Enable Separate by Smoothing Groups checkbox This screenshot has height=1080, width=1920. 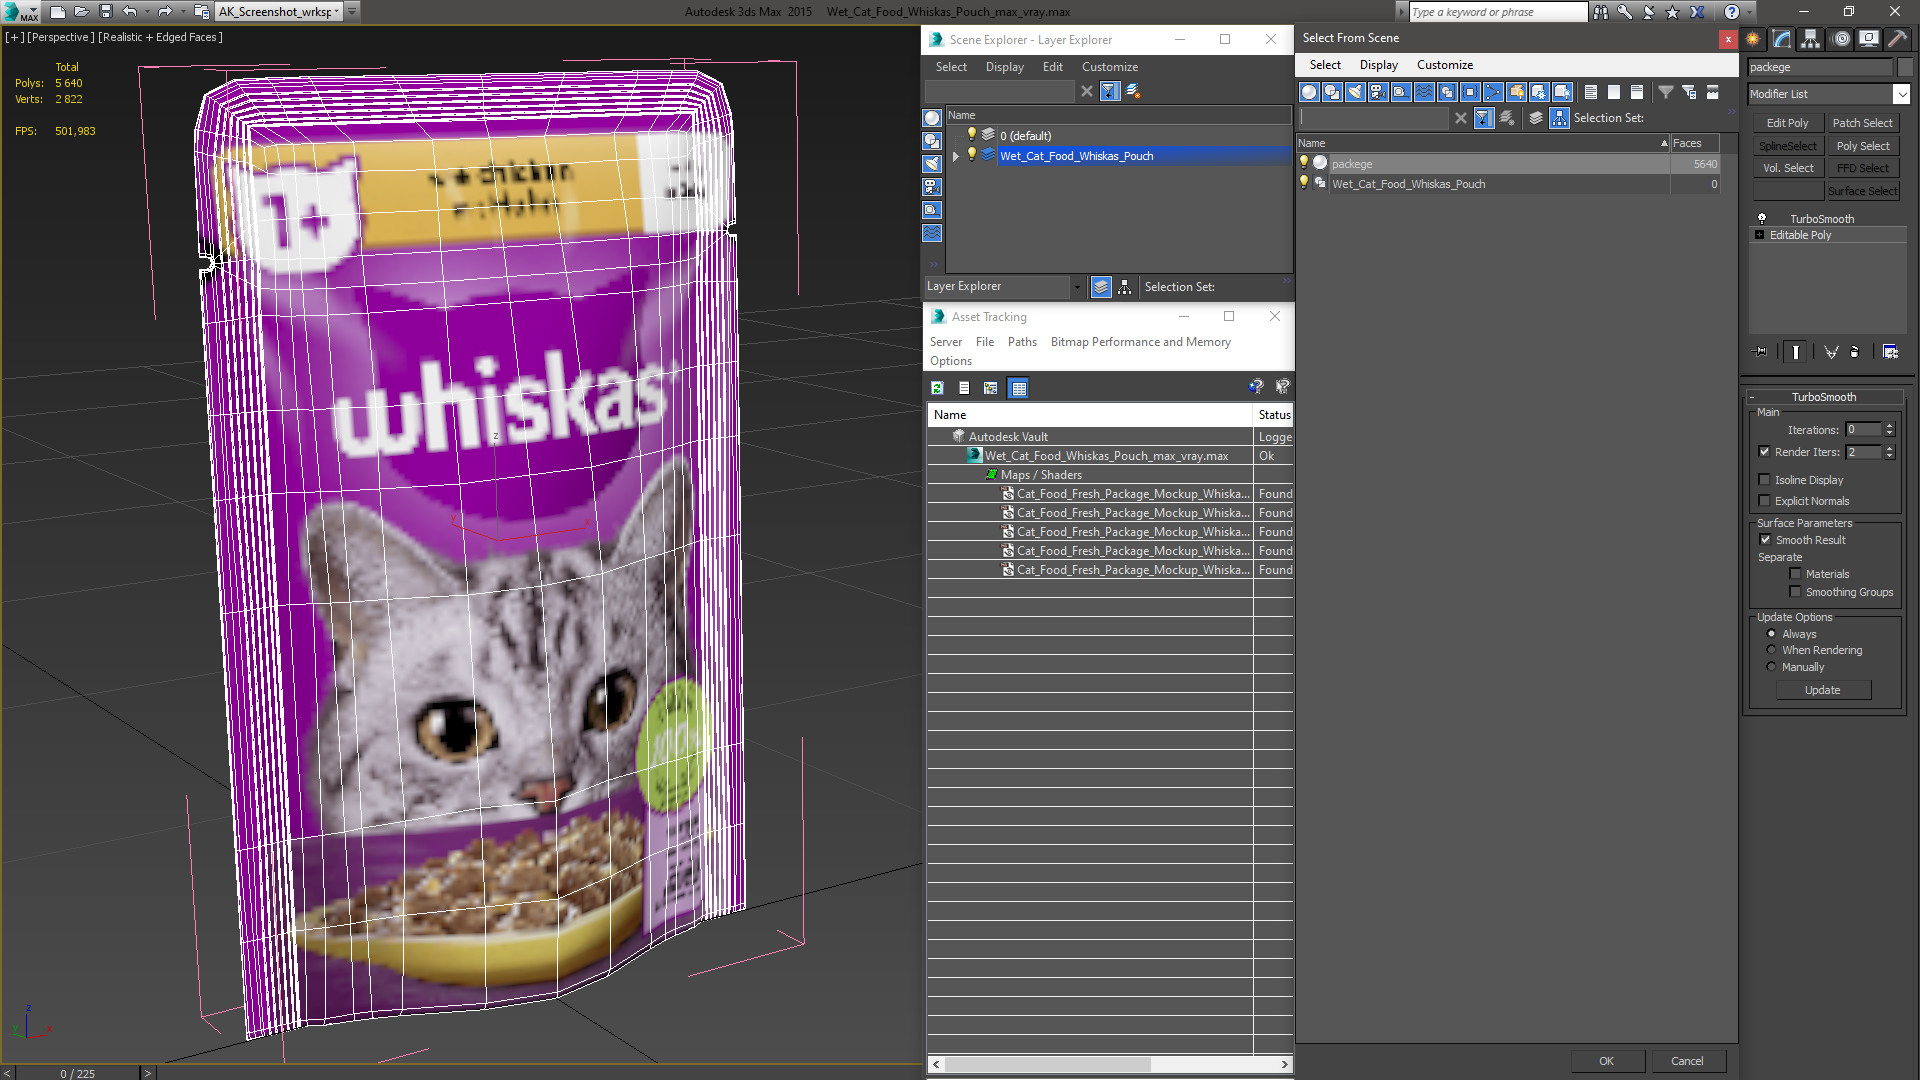[x=1796, y=592]
